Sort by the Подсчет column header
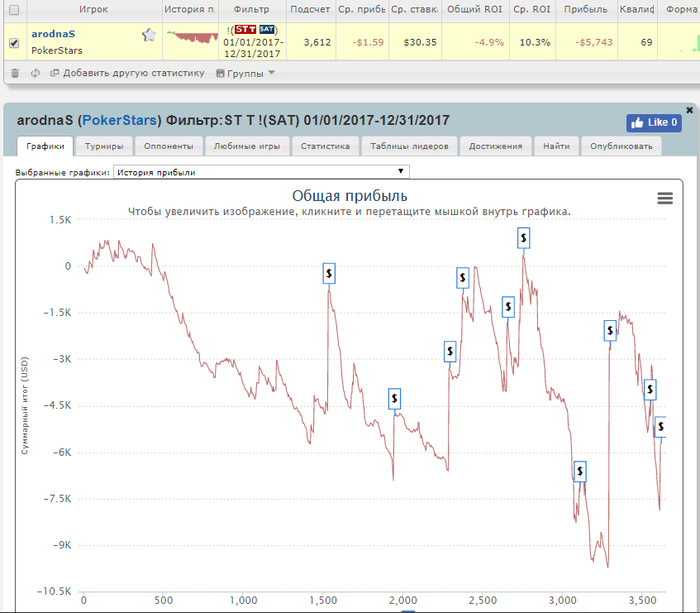Image resolution: width=700 pixels, height=613 pixels. [310, 9]
